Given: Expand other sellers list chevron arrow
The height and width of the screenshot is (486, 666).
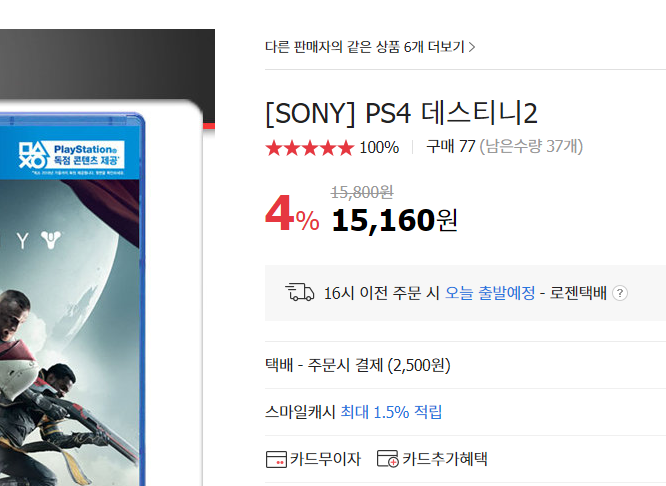Looking at the screenshot, I should pyautogui.click(x=472, y=47).
